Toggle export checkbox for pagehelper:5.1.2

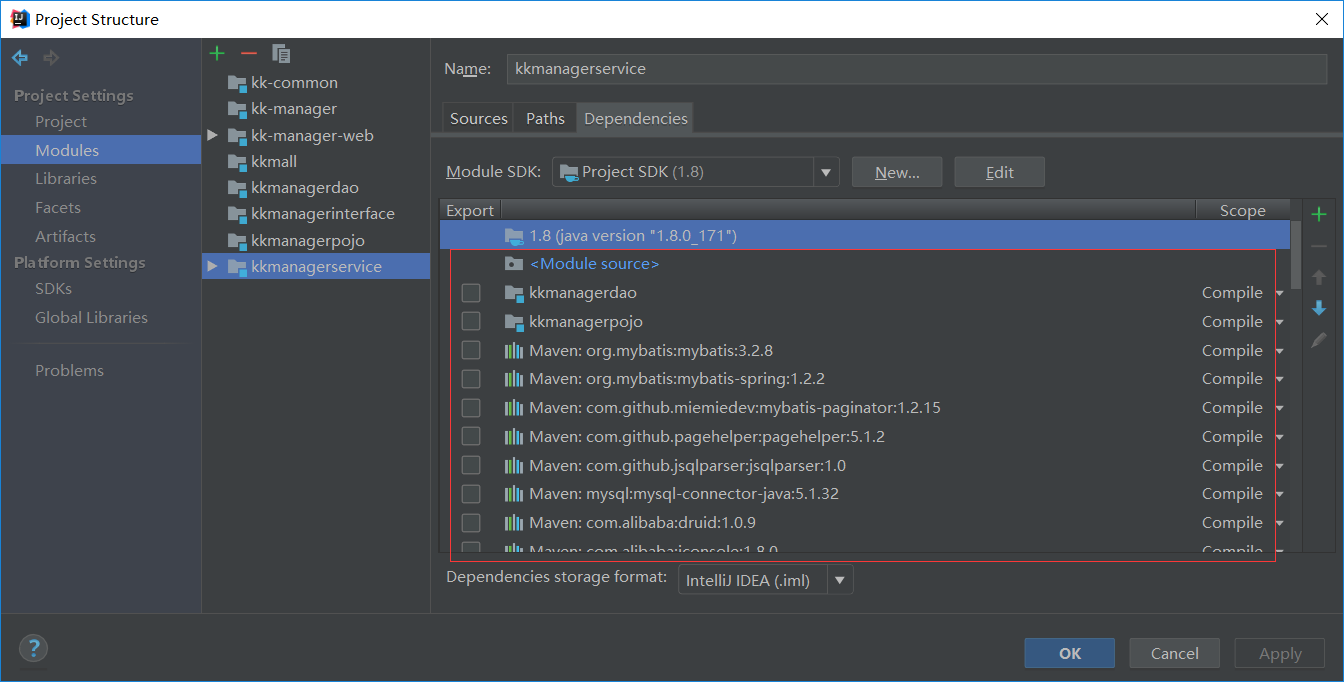pyautogui.click(x=471, y=437)
